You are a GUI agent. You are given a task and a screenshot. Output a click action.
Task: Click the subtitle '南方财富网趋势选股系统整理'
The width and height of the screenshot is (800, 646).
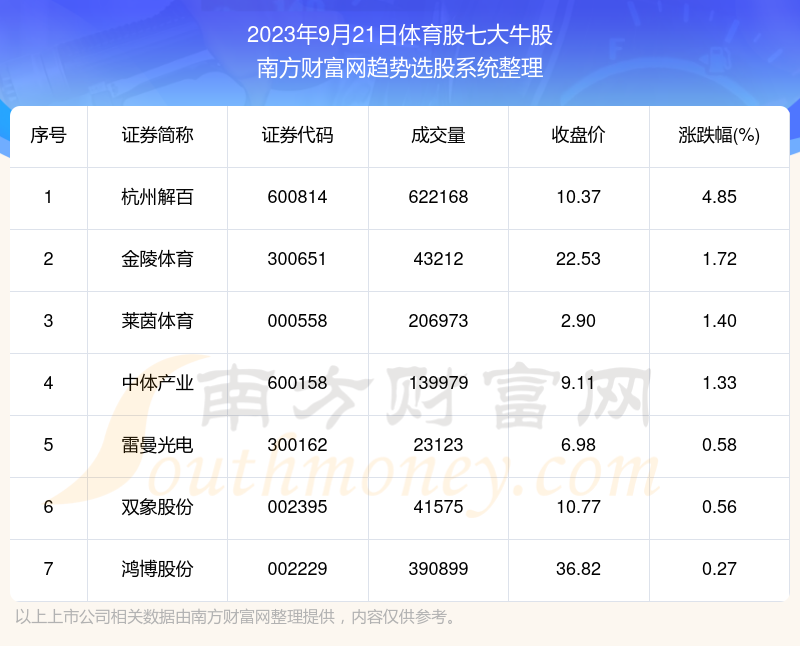coord(399,68)
